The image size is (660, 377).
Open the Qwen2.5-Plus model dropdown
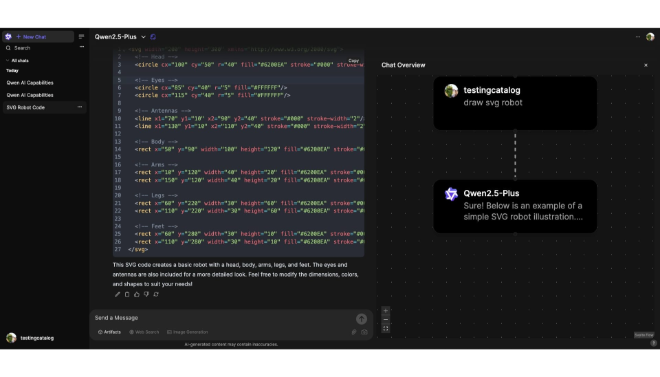(x=120, y=37)
